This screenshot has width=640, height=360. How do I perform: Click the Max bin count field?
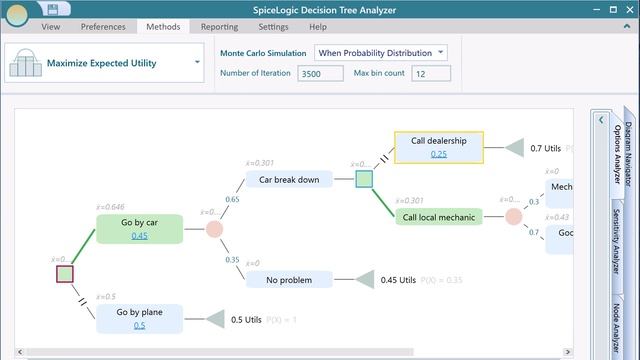[x=431, y=74]
